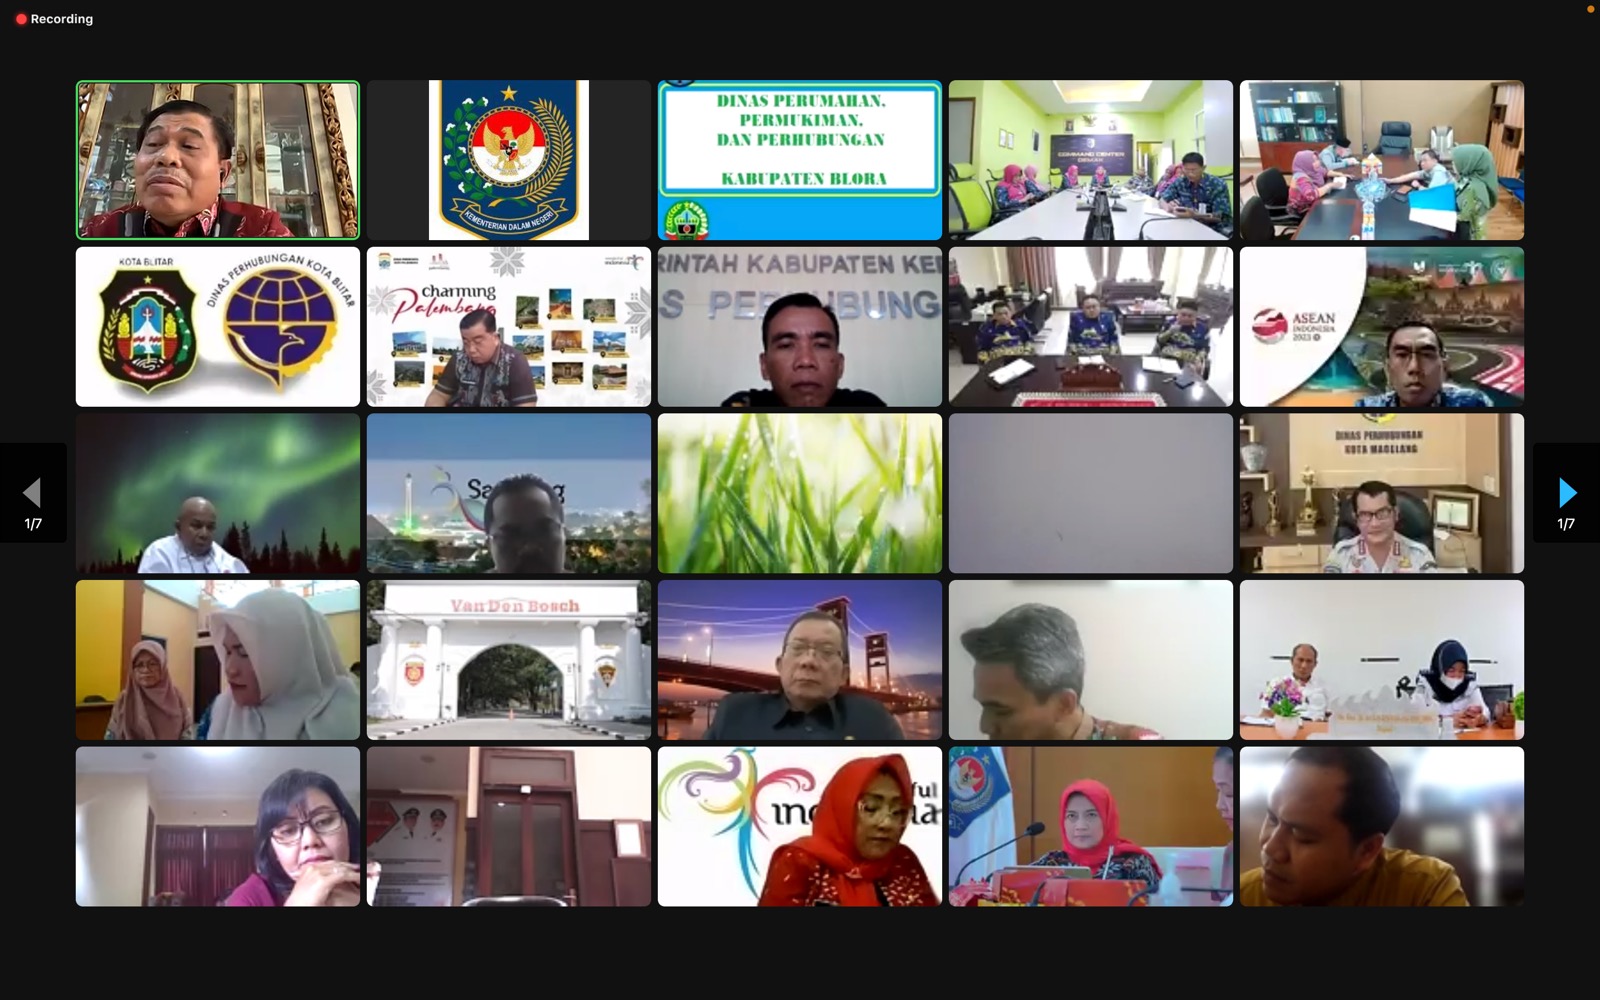Select the Charming Palembang background video tile
This screenshot has height=1000, width=1600.
(x=508, y=327)
